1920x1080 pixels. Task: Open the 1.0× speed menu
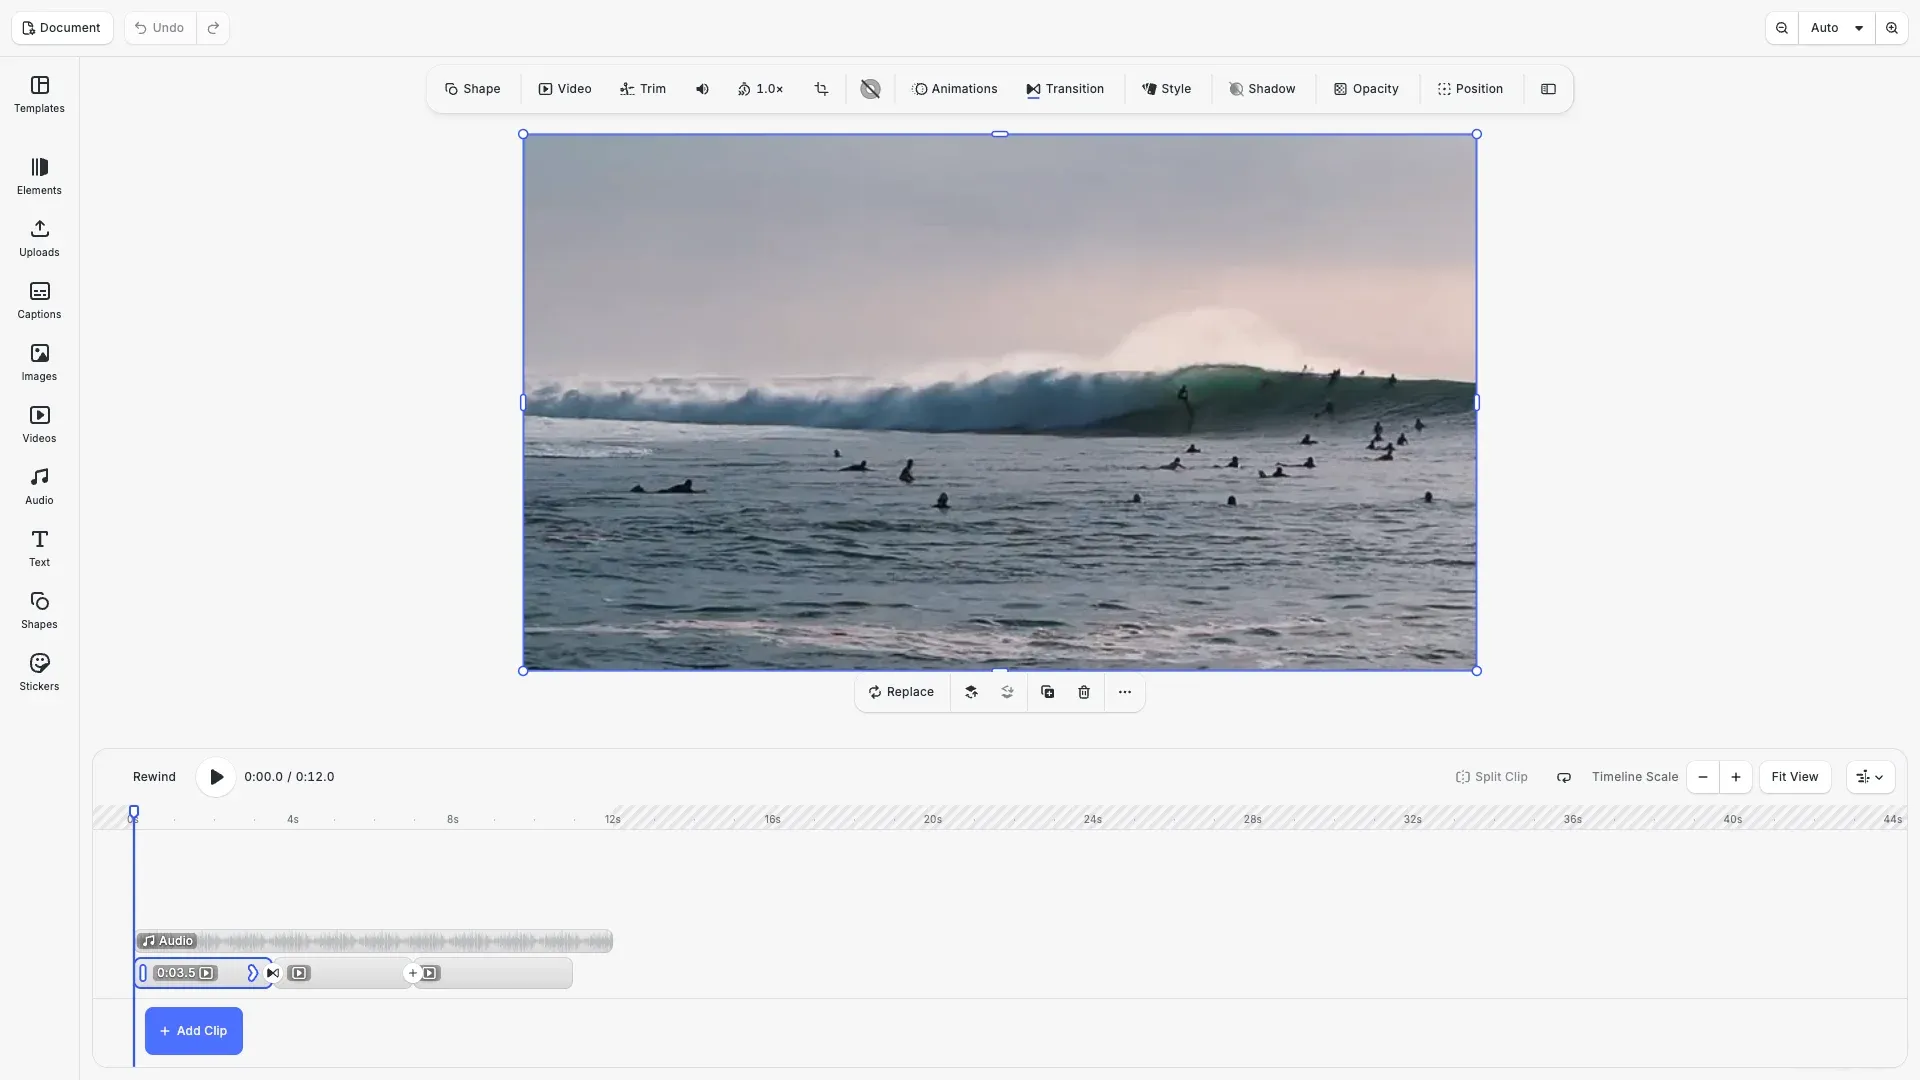coord(760,89)
